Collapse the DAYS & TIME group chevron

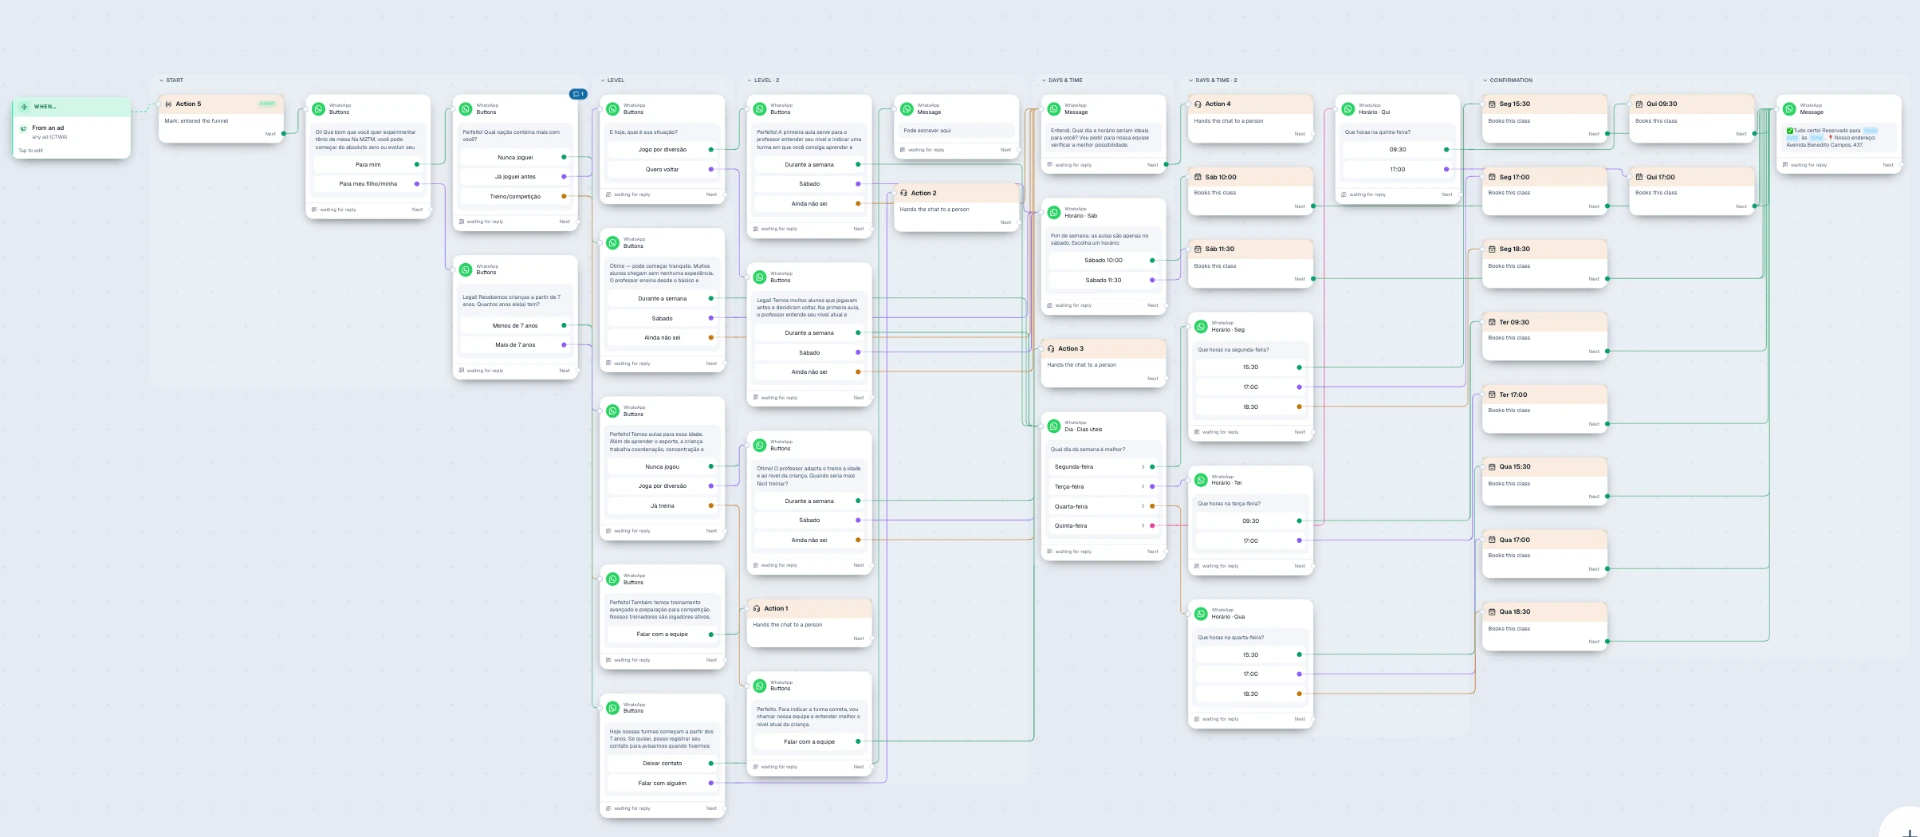coord(1044,80)
